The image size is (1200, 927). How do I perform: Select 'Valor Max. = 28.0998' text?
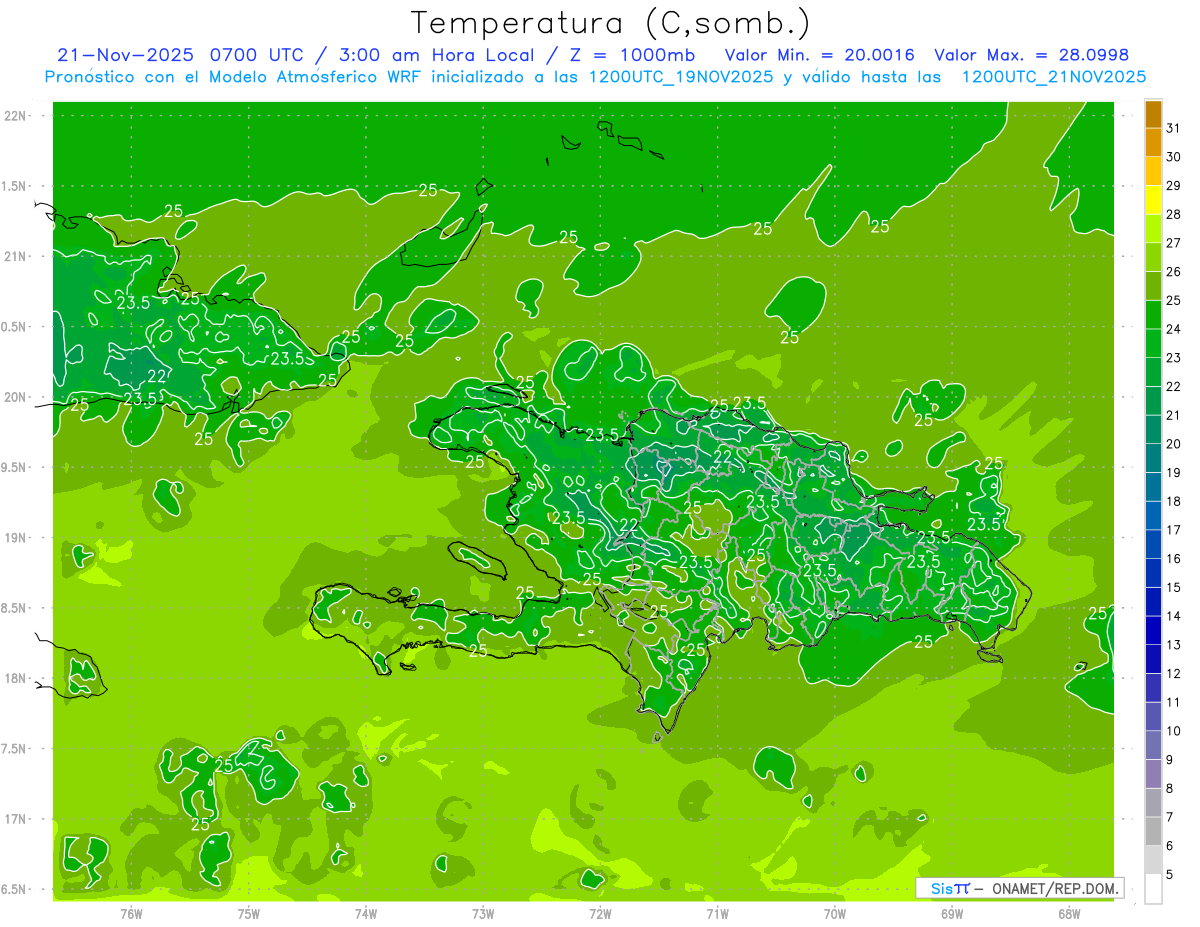(1031, 55)
